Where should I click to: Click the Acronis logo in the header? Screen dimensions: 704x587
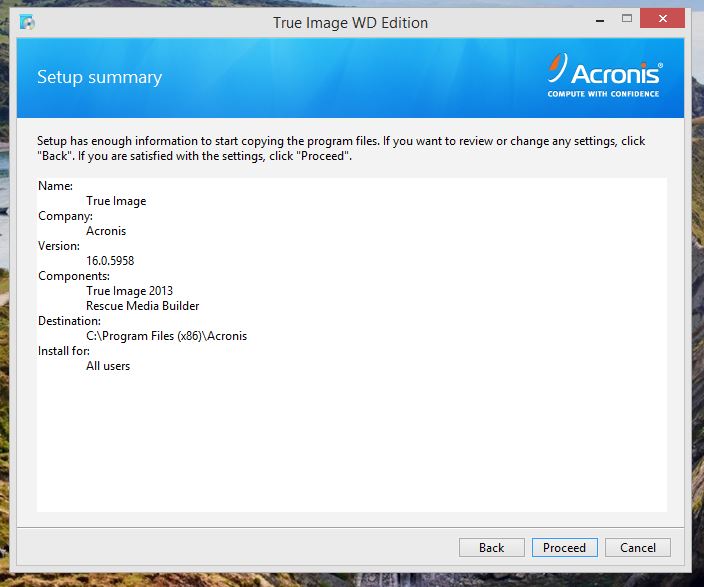click(x=604, y=76)
